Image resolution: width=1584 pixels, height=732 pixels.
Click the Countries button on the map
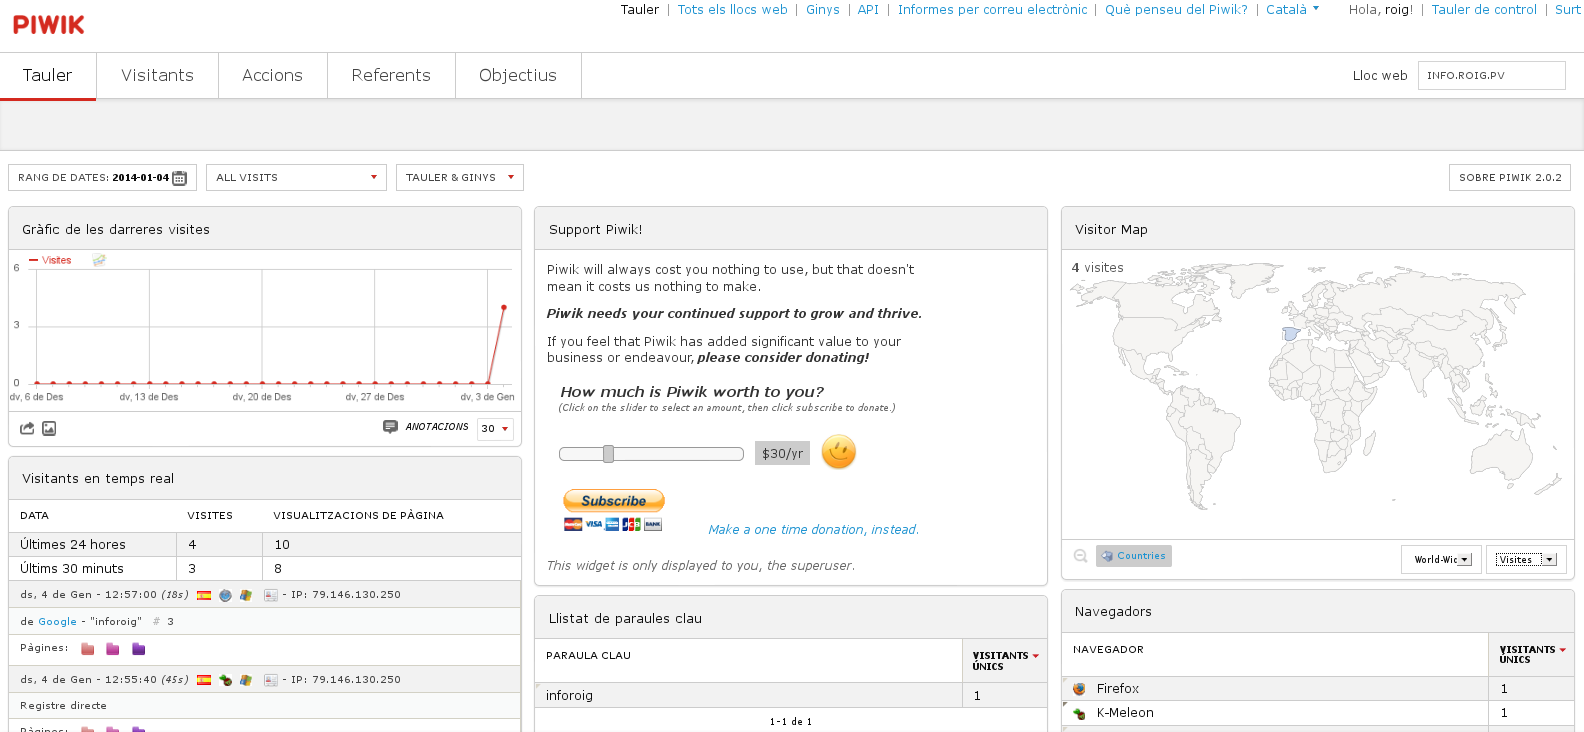point(1134,556)
